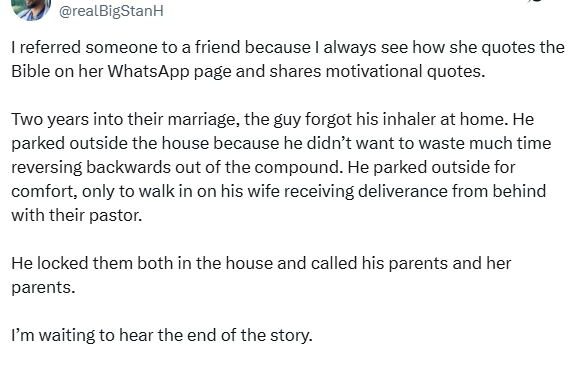Click the line starting "parked outside the house"
585x375 pixels.
click(281, 144)
